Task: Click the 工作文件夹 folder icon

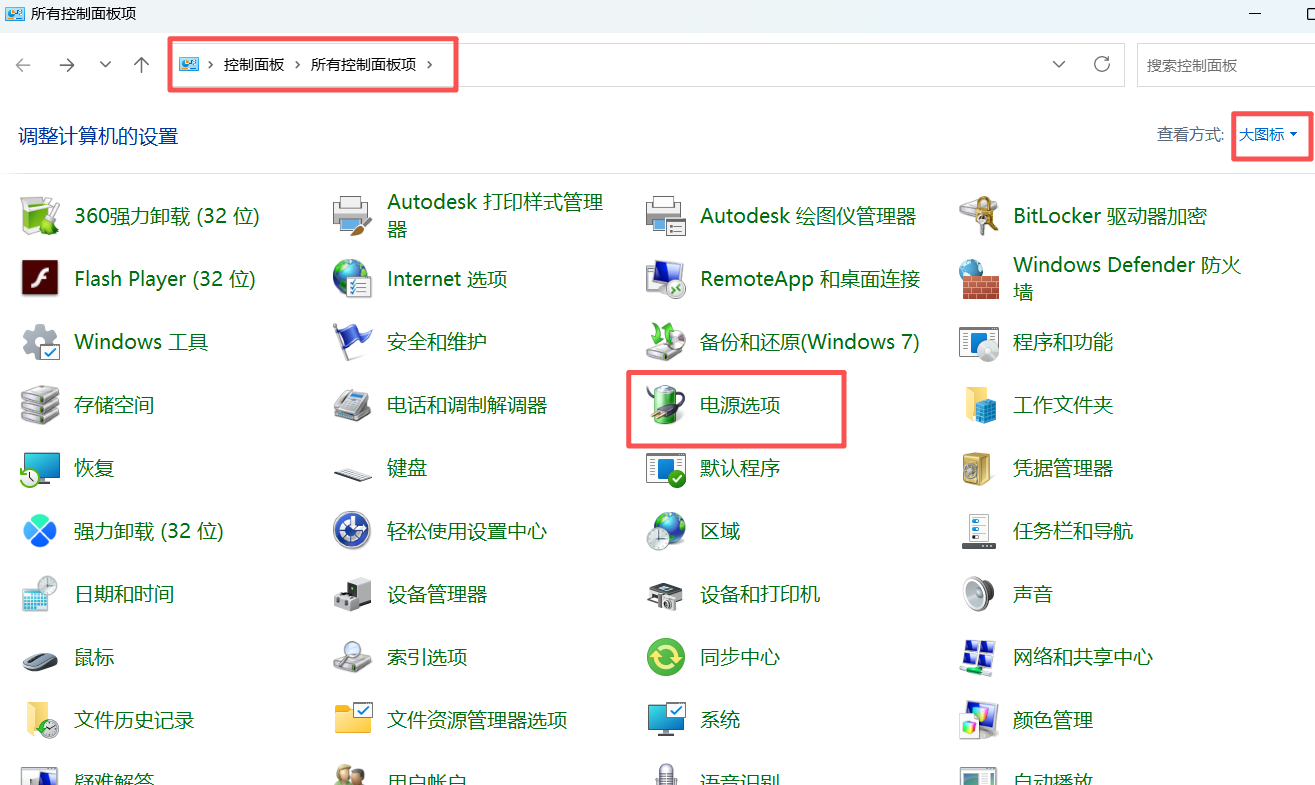Action: [x=979, y=405]
